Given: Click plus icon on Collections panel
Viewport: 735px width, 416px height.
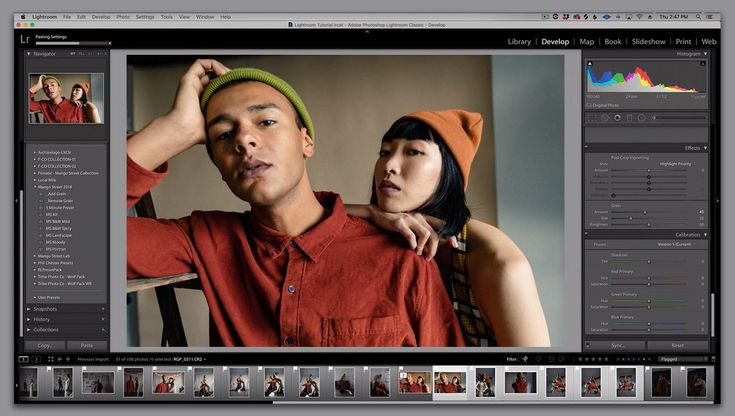Looking at the screenshot, I should [x=103, y=330].
